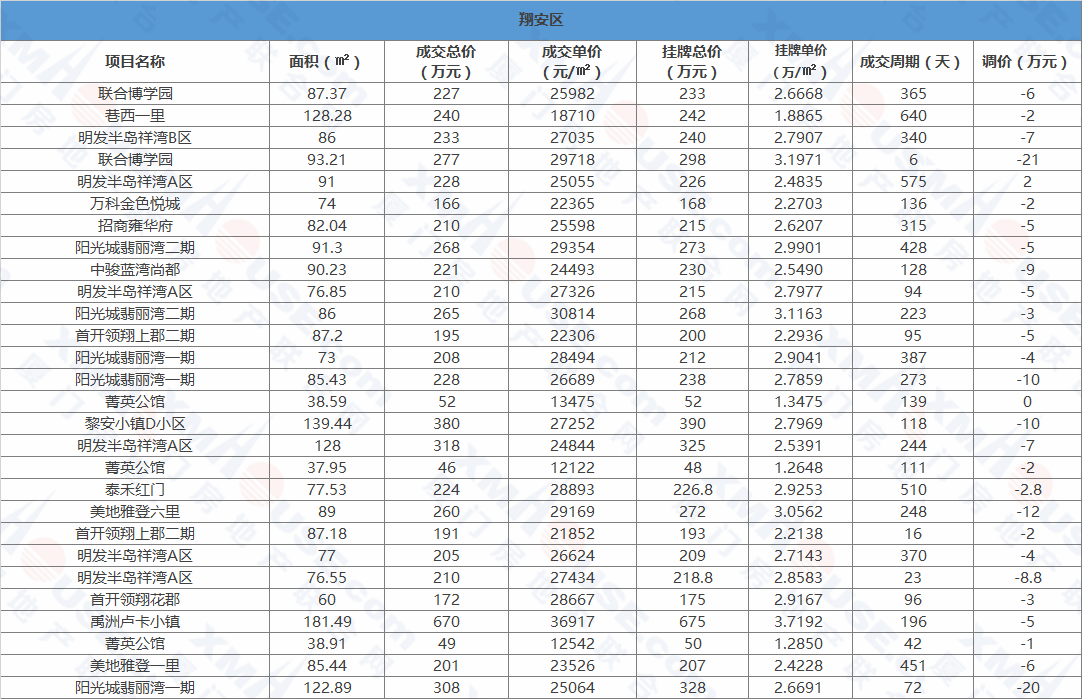This screenshot has height=699, width=1082.
Task: Select the 项目名称 column header
Action: pyautogui.click(x=135, y=61)
